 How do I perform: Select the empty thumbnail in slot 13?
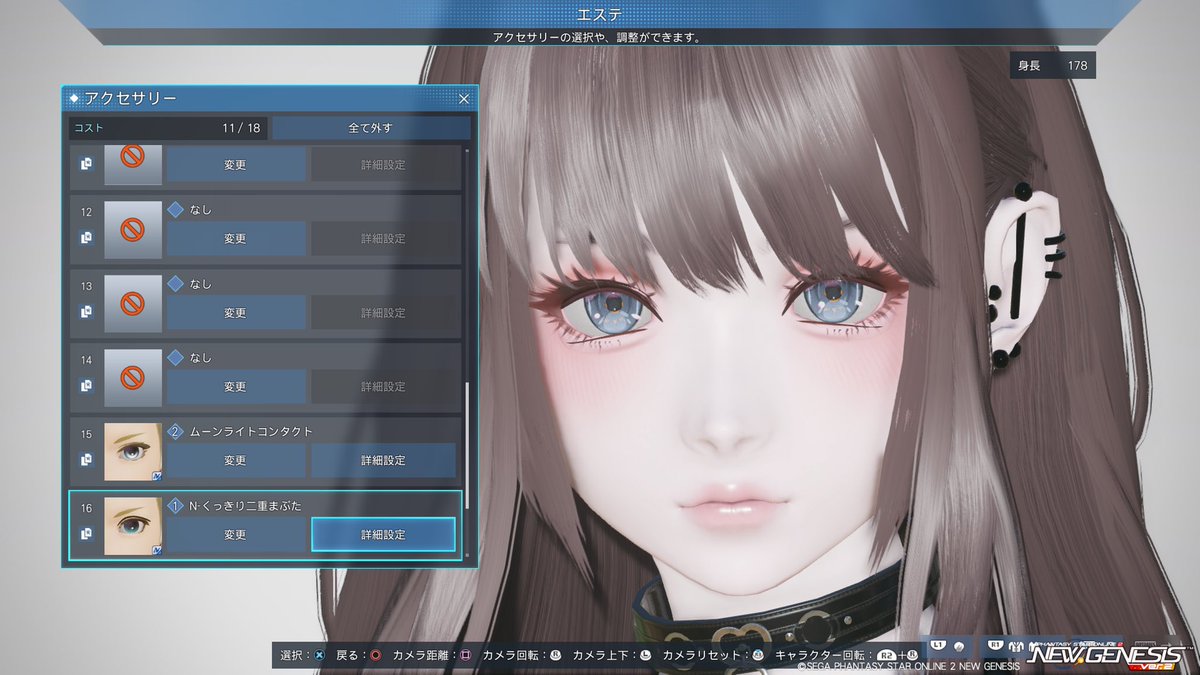(x=133, y=304)
